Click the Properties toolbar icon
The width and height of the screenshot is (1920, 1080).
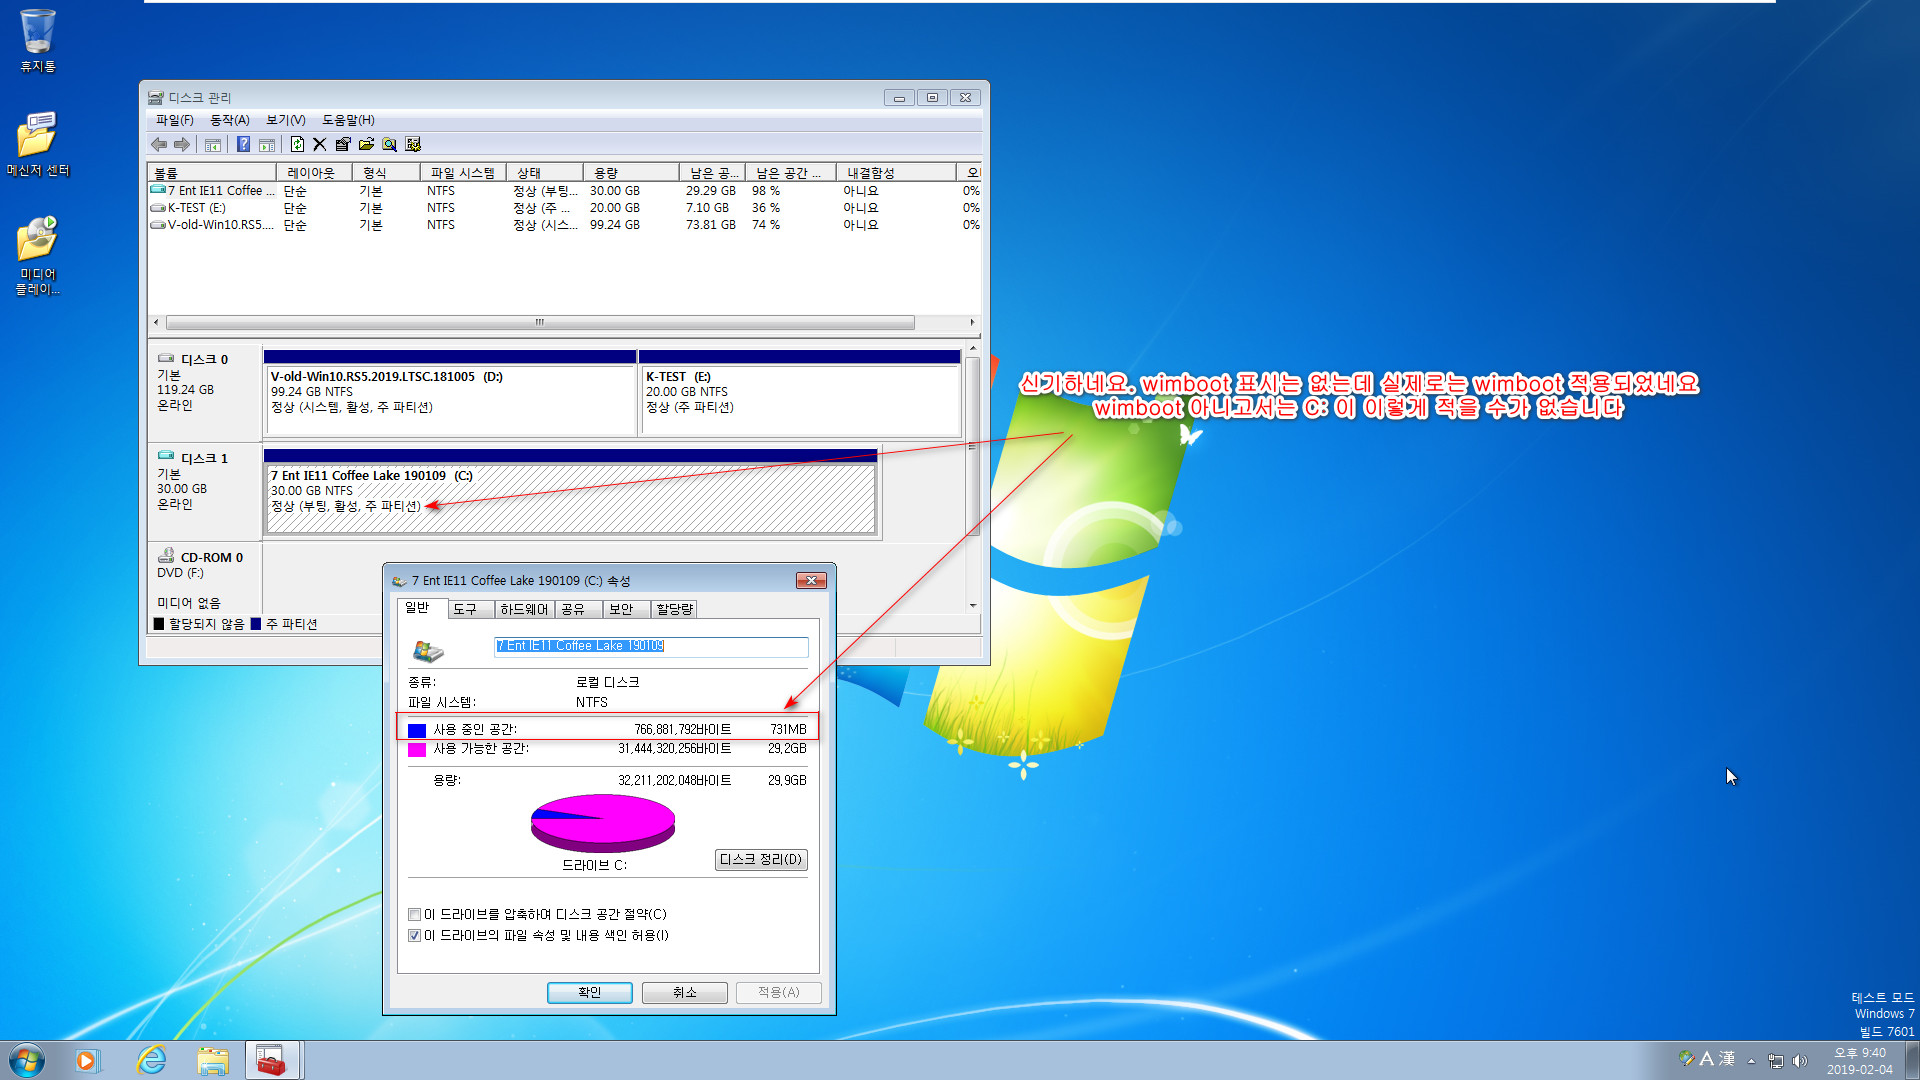[x=343, y=144]
